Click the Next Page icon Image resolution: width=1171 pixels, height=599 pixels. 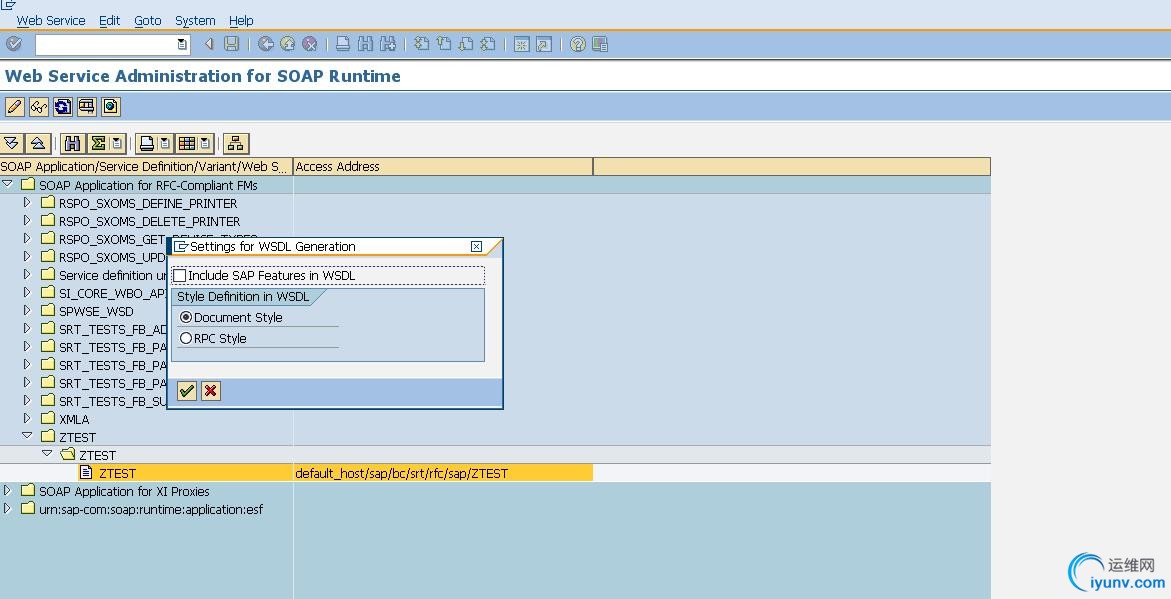466,44
